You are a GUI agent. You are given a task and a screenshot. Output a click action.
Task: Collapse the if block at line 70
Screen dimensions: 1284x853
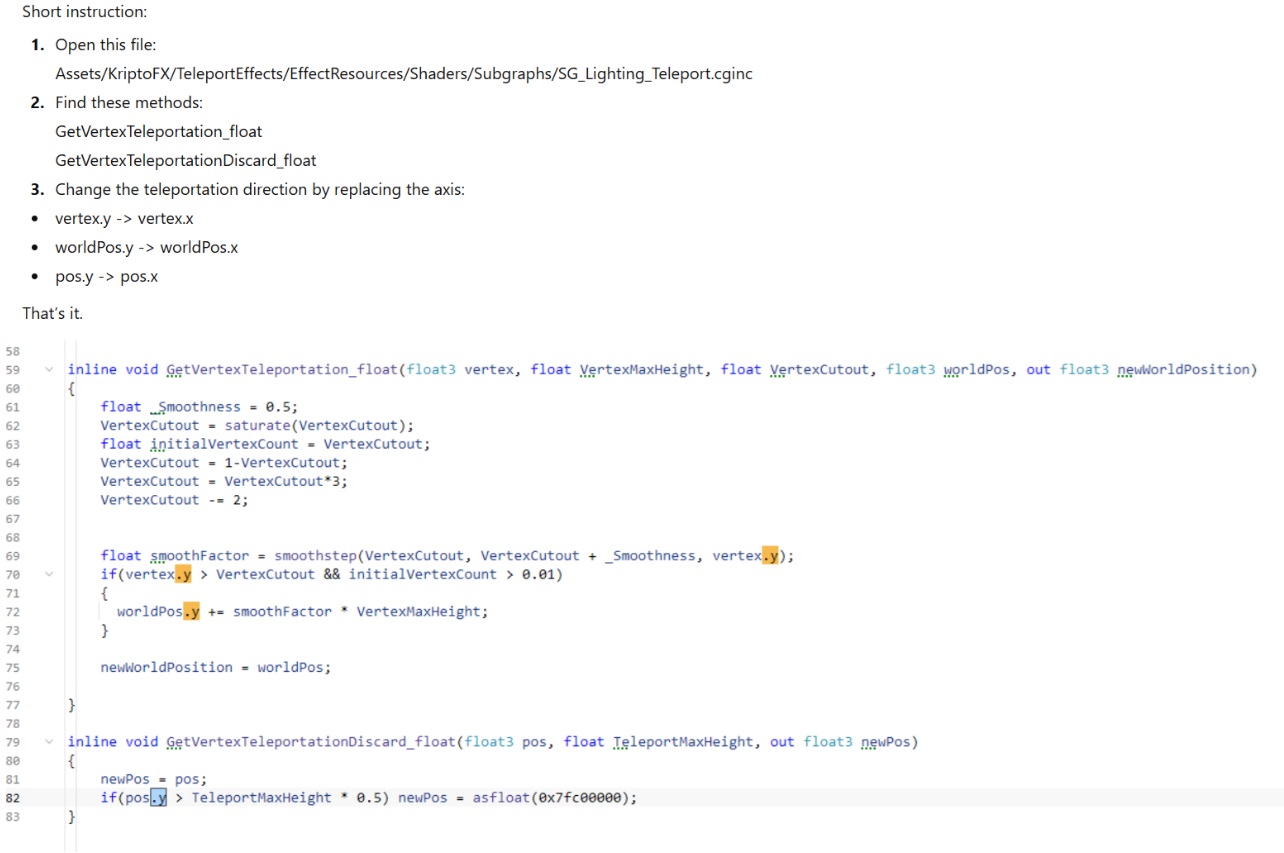coord(49,575)
